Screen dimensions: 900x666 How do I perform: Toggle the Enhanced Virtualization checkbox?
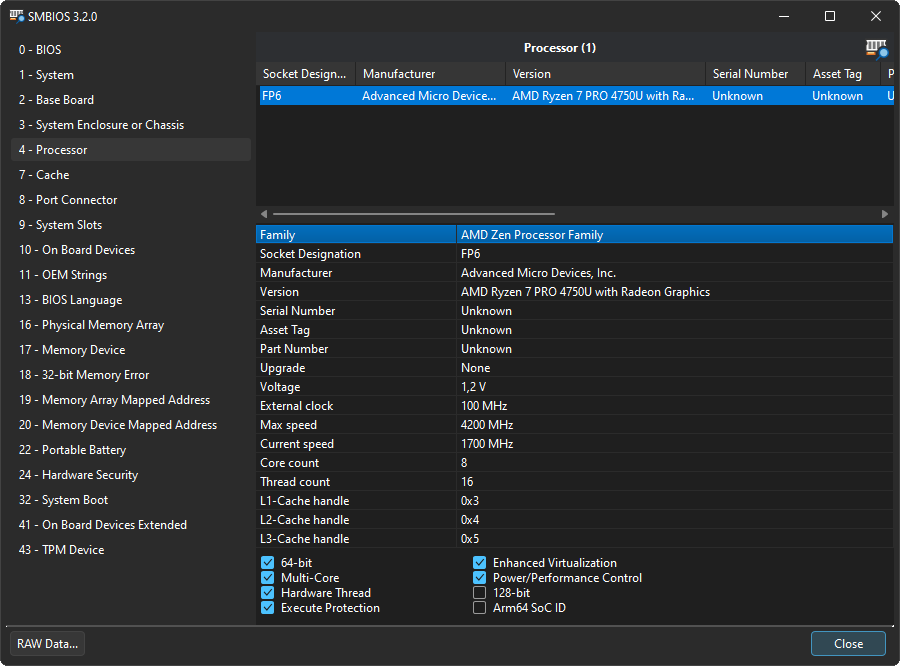[x=479, y=563]
